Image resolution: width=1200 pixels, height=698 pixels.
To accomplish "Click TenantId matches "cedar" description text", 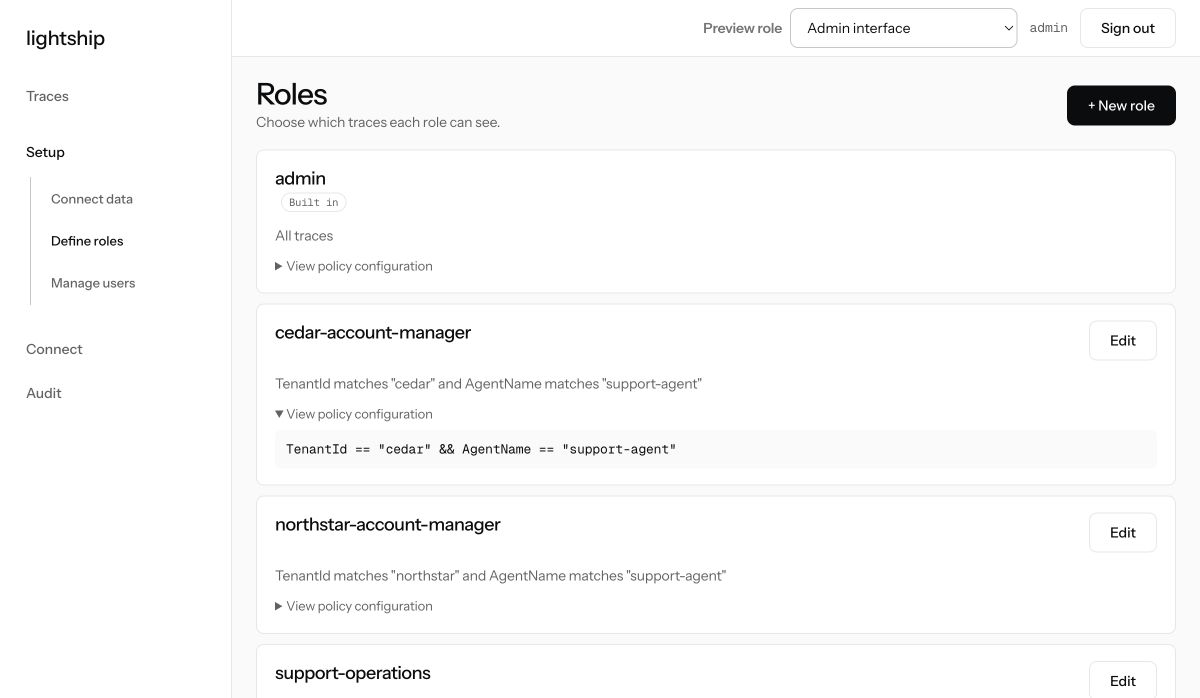I will pyautogui.click(x=488, y=384).
